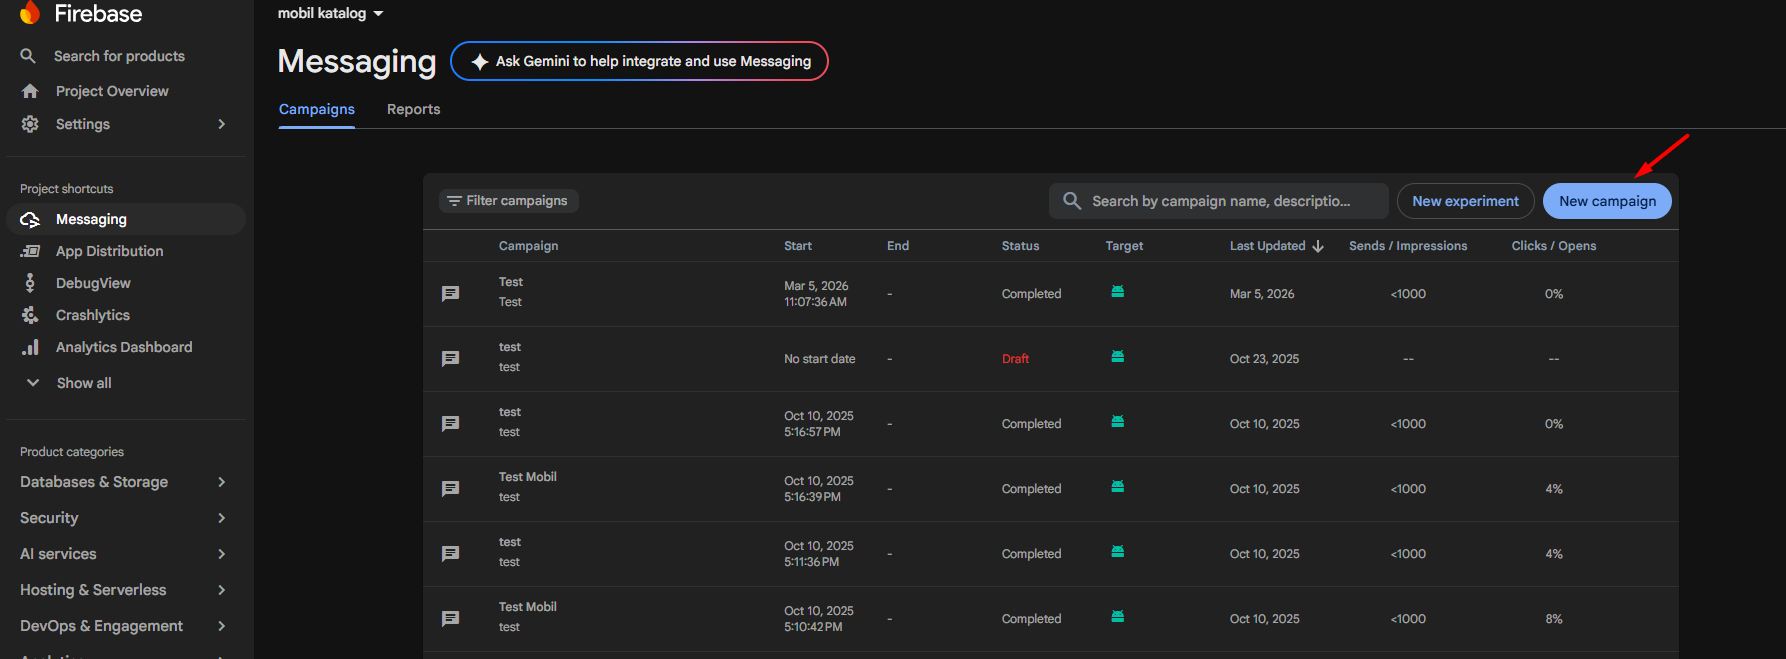This screenshot has height=659, width=1786.
Task: Click the Android target icon in Draft row
Action: click(1117, 357)
